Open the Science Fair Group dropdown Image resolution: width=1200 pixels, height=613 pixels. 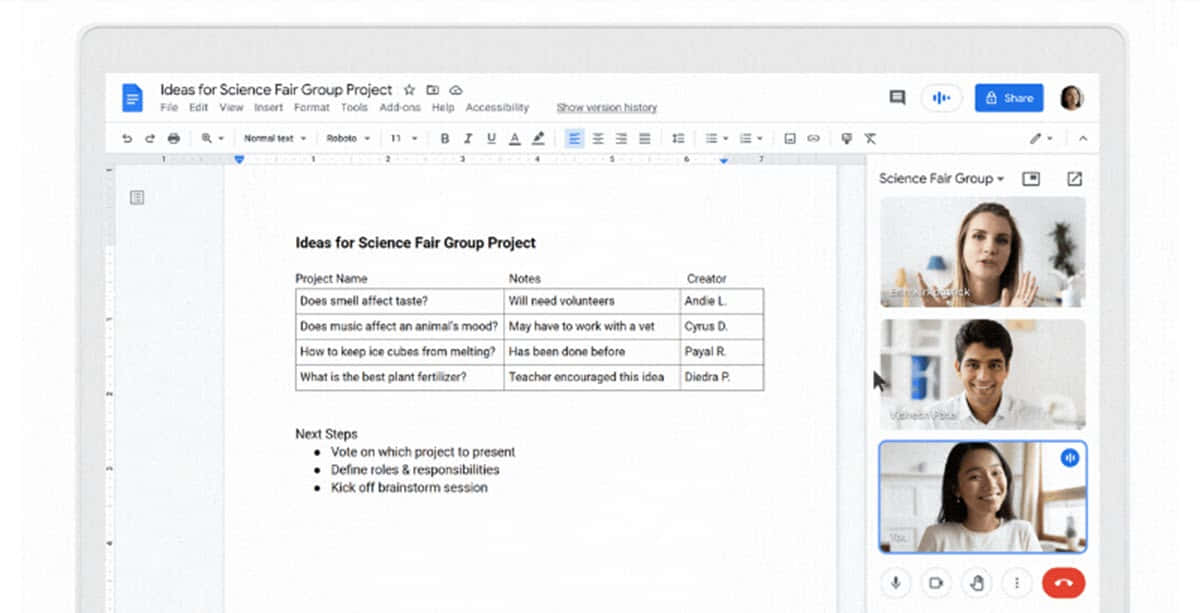click(x=941, y=179)
